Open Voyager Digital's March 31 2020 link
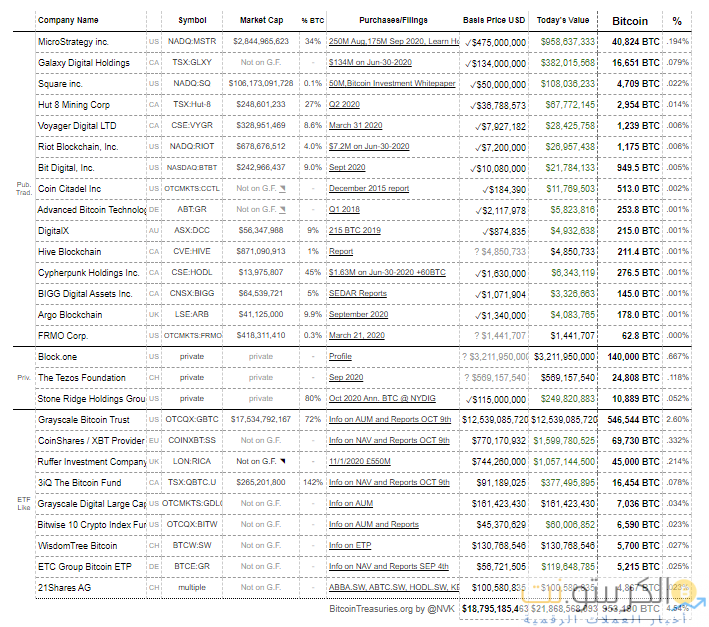This screenshot has height=627, width=709. coord(354,126)
